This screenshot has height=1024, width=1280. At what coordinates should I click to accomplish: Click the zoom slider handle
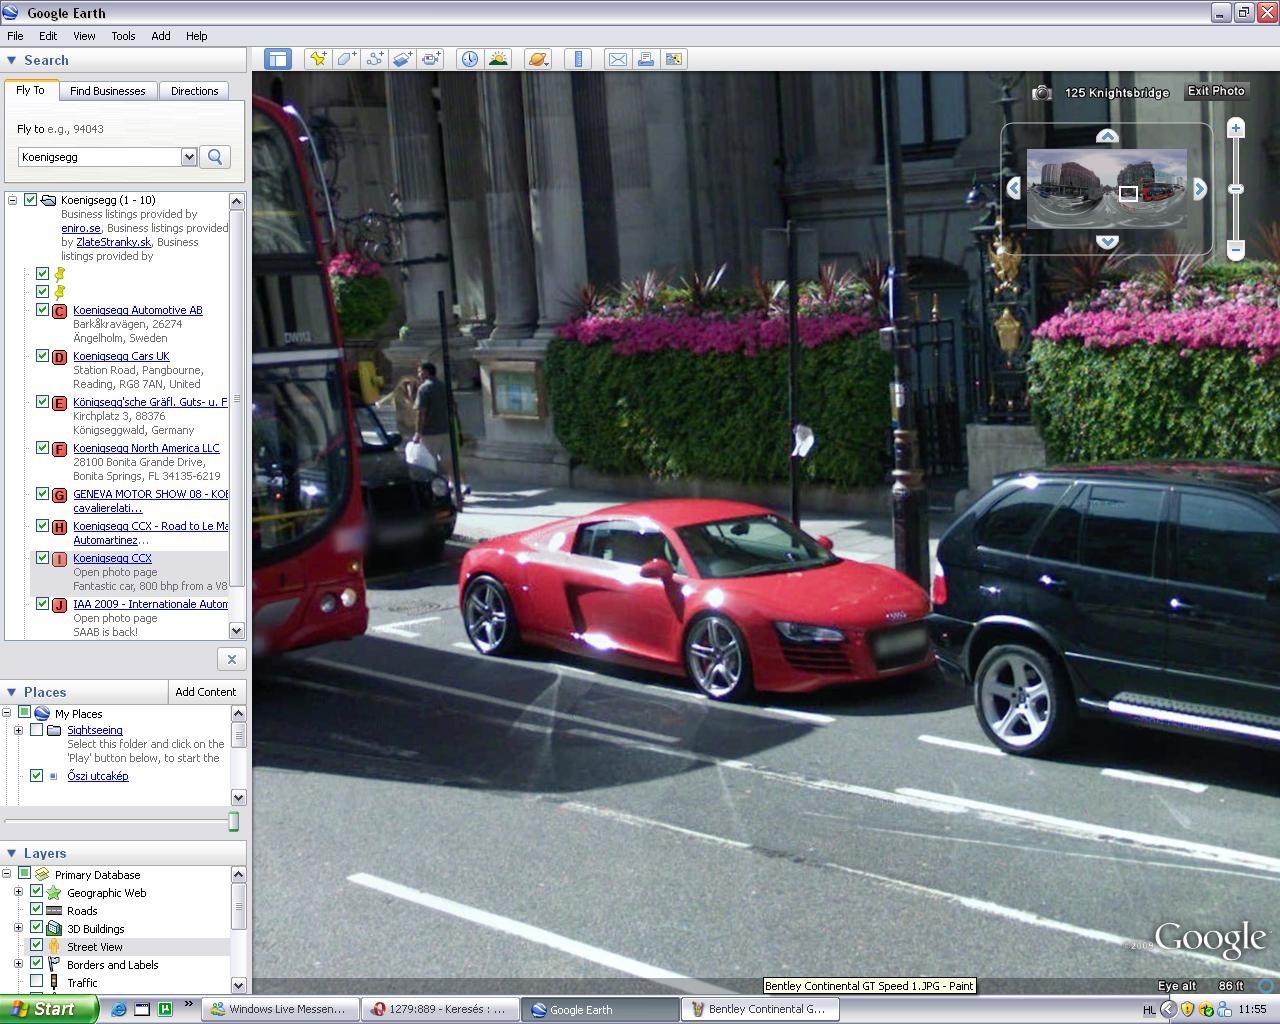coord(1236,188)
